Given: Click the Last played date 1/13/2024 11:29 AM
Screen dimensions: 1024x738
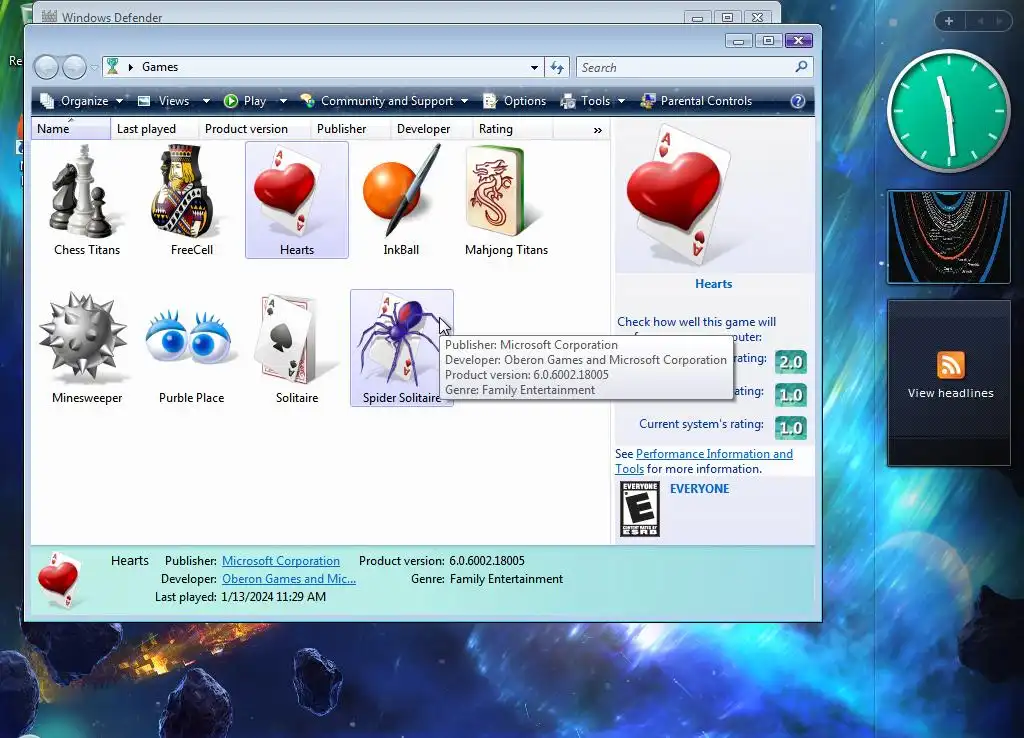Looking at the screenshot, I should pos(273,597).
